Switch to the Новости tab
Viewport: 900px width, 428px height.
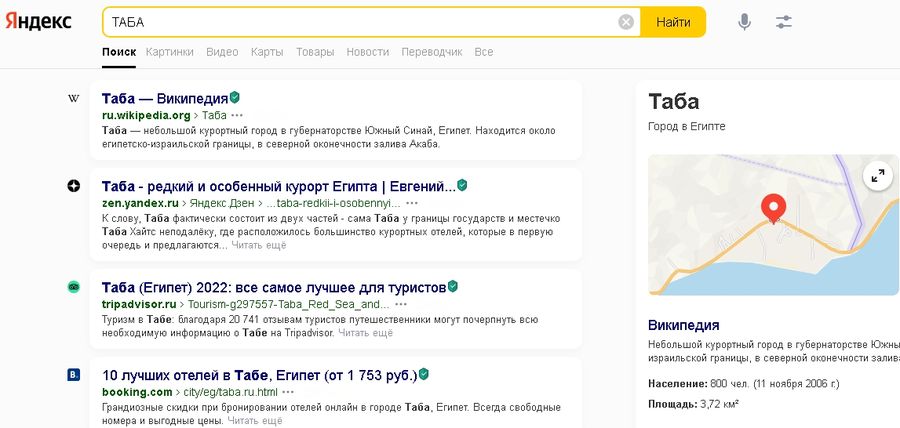[x=367, y=52]
